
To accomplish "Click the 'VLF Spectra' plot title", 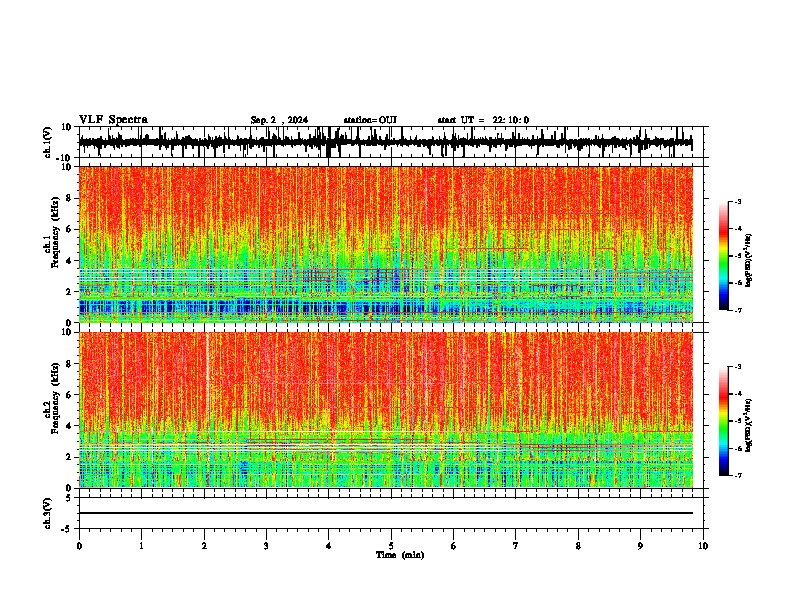I will point(113,120).
